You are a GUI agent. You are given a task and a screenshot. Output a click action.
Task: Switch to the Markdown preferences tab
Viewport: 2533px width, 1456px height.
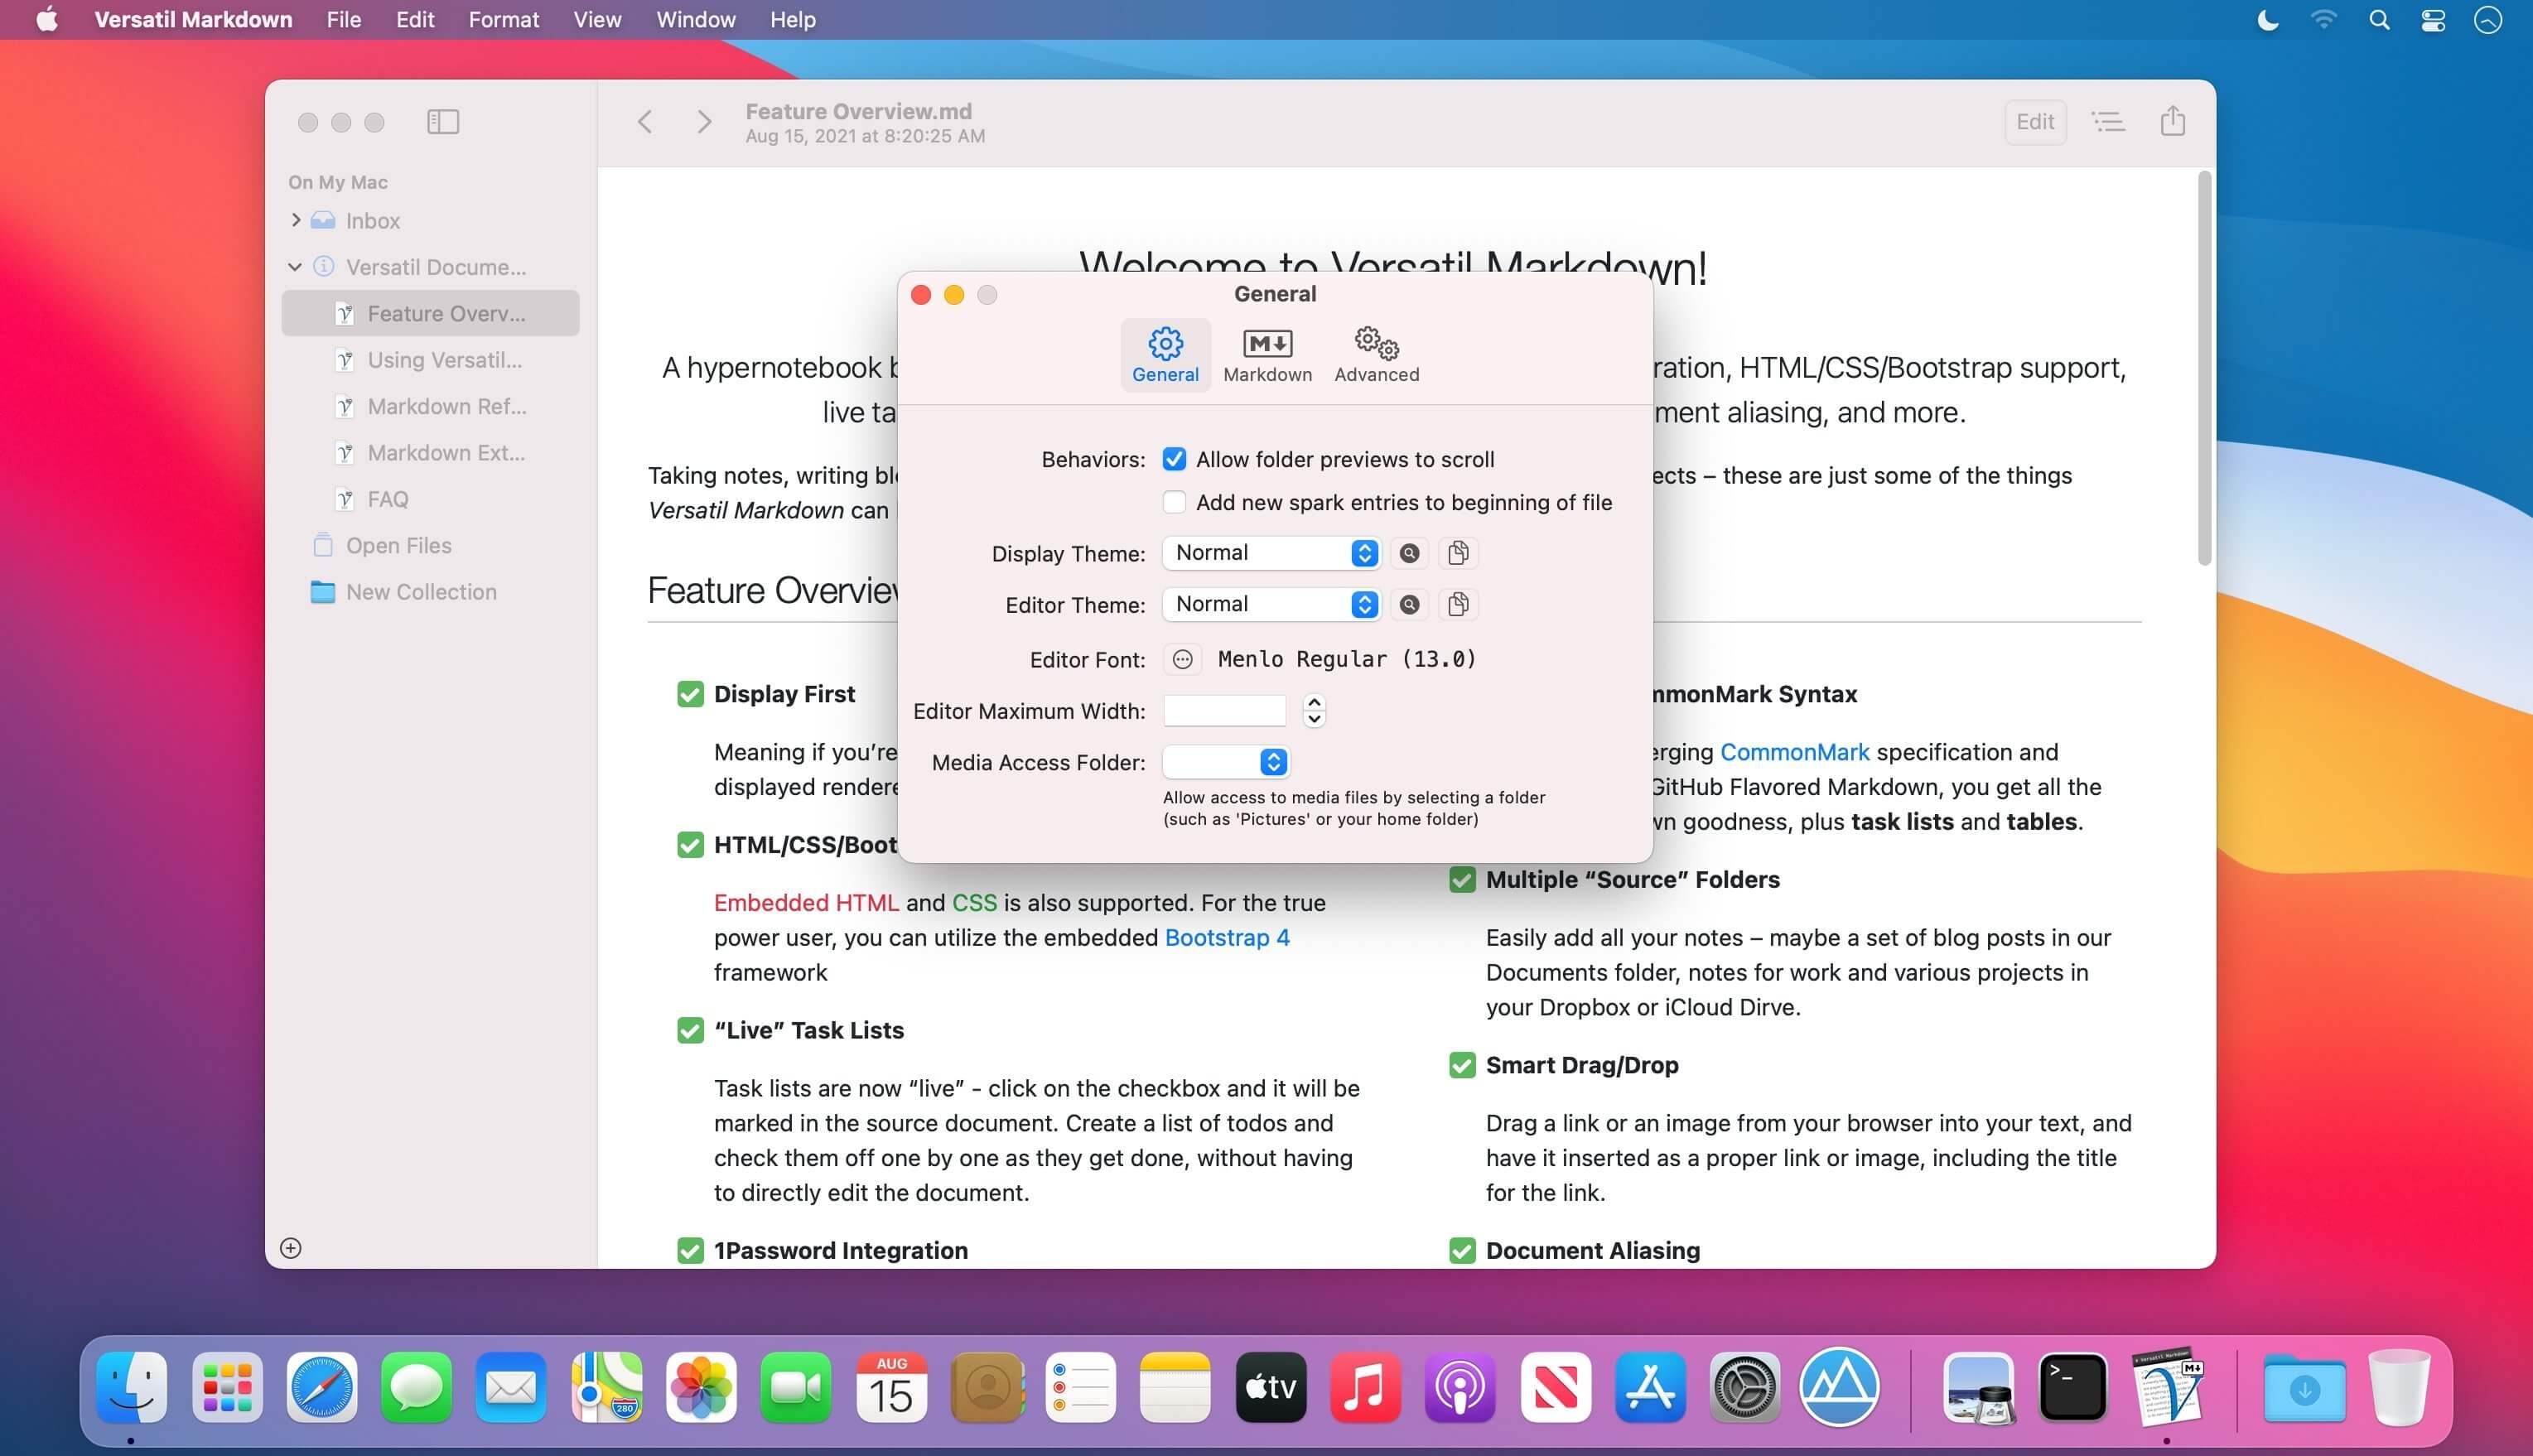click(x=1267, y=355)
